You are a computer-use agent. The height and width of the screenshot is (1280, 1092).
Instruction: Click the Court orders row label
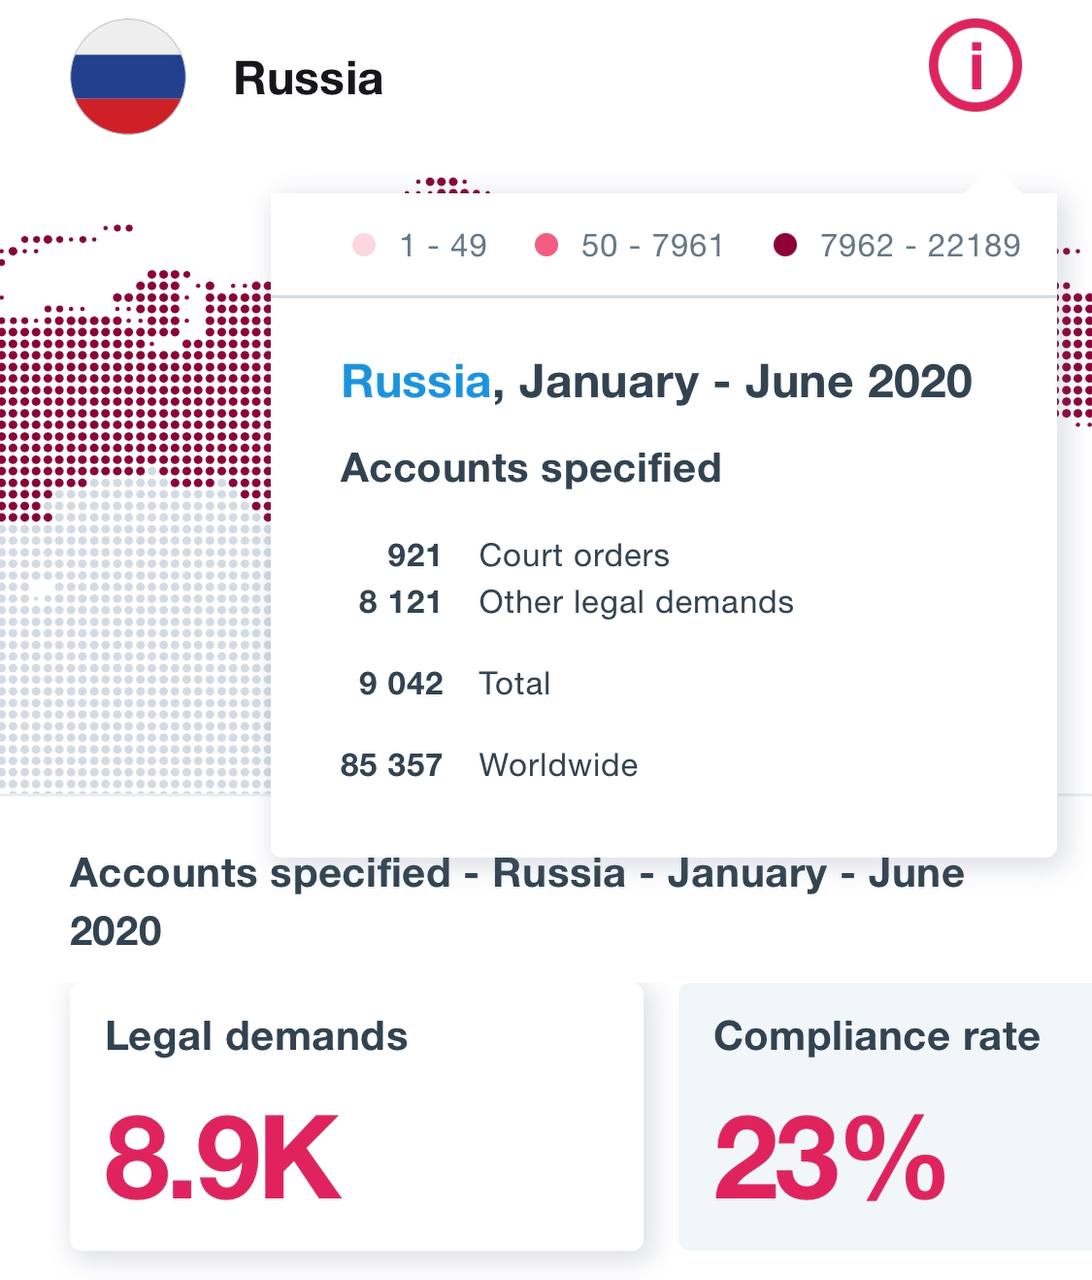pyautogui.click(x=574, y=555)
